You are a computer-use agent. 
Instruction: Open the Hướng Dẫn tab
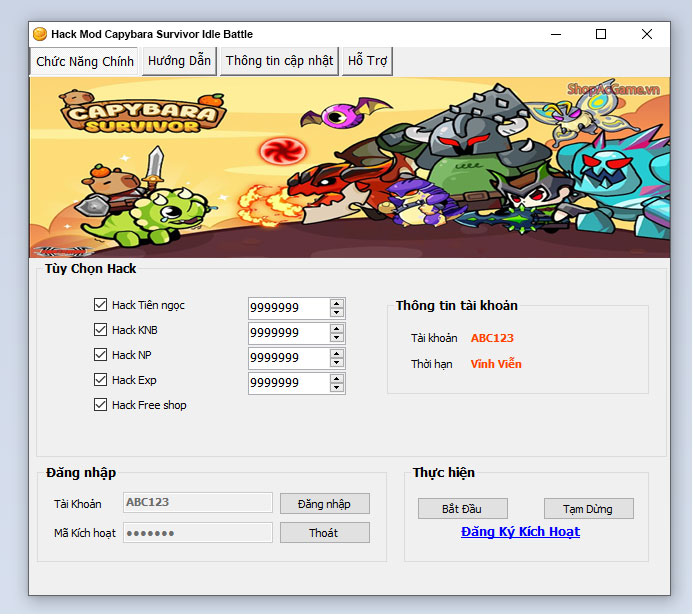pos(179,61)
